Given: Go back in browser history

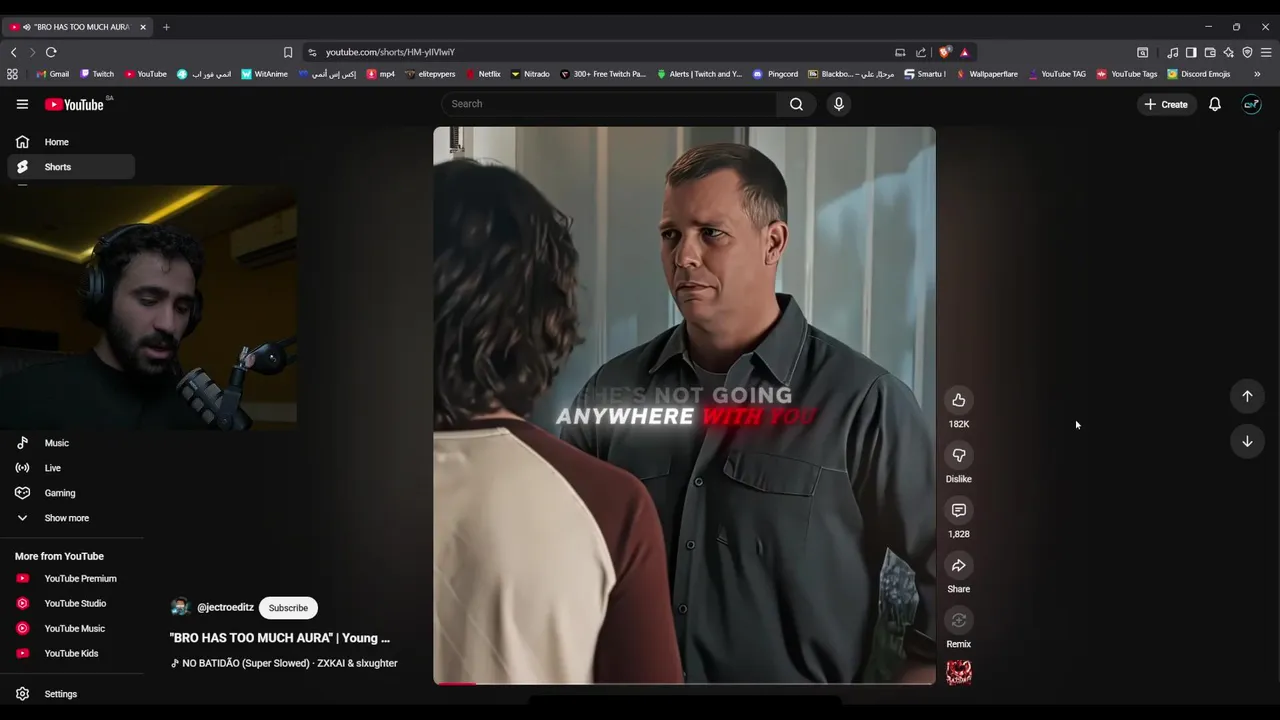Looking at the screenshot, I should pos(14,52).
